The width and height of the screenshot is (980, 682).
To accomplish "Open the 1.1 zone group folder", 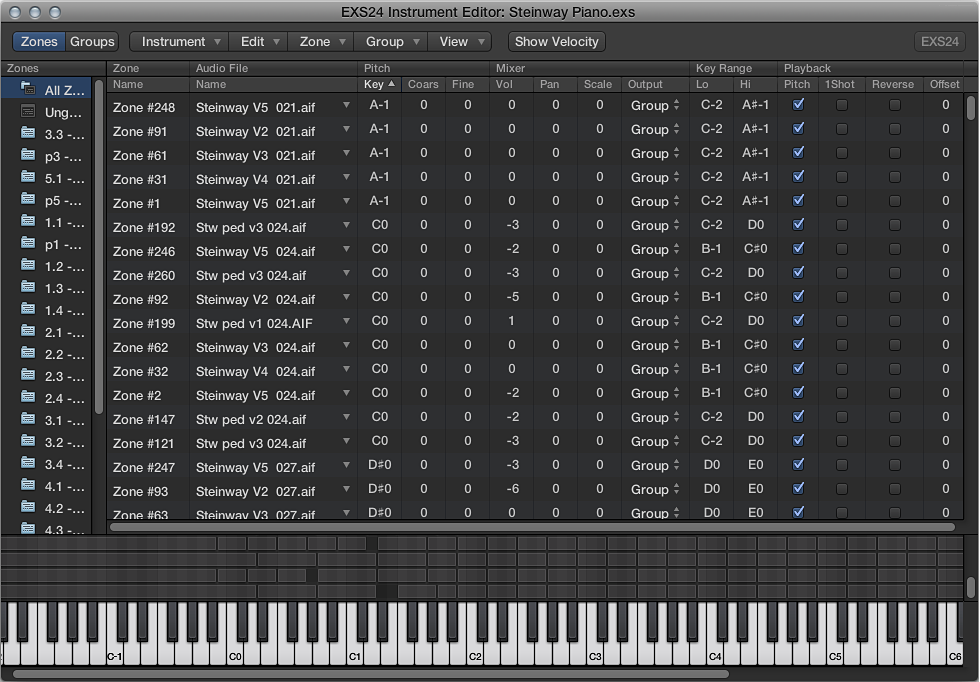I will coord(27,223).
